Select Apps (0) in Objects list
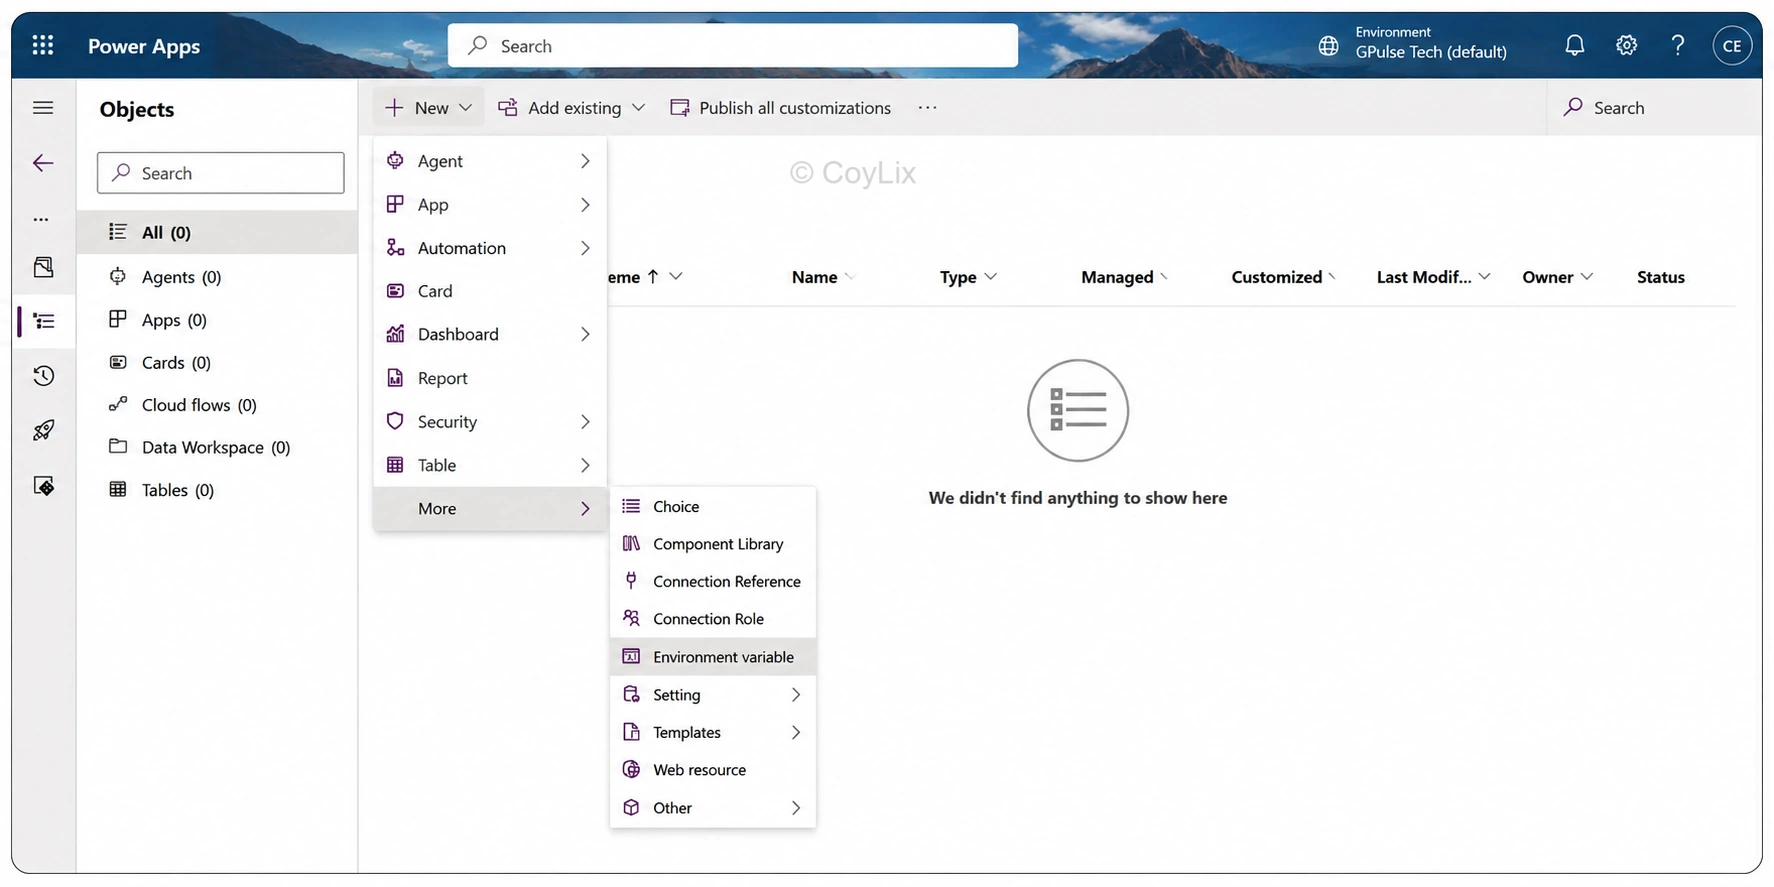Screen dimensions: 1774x887 pos(217,320)
